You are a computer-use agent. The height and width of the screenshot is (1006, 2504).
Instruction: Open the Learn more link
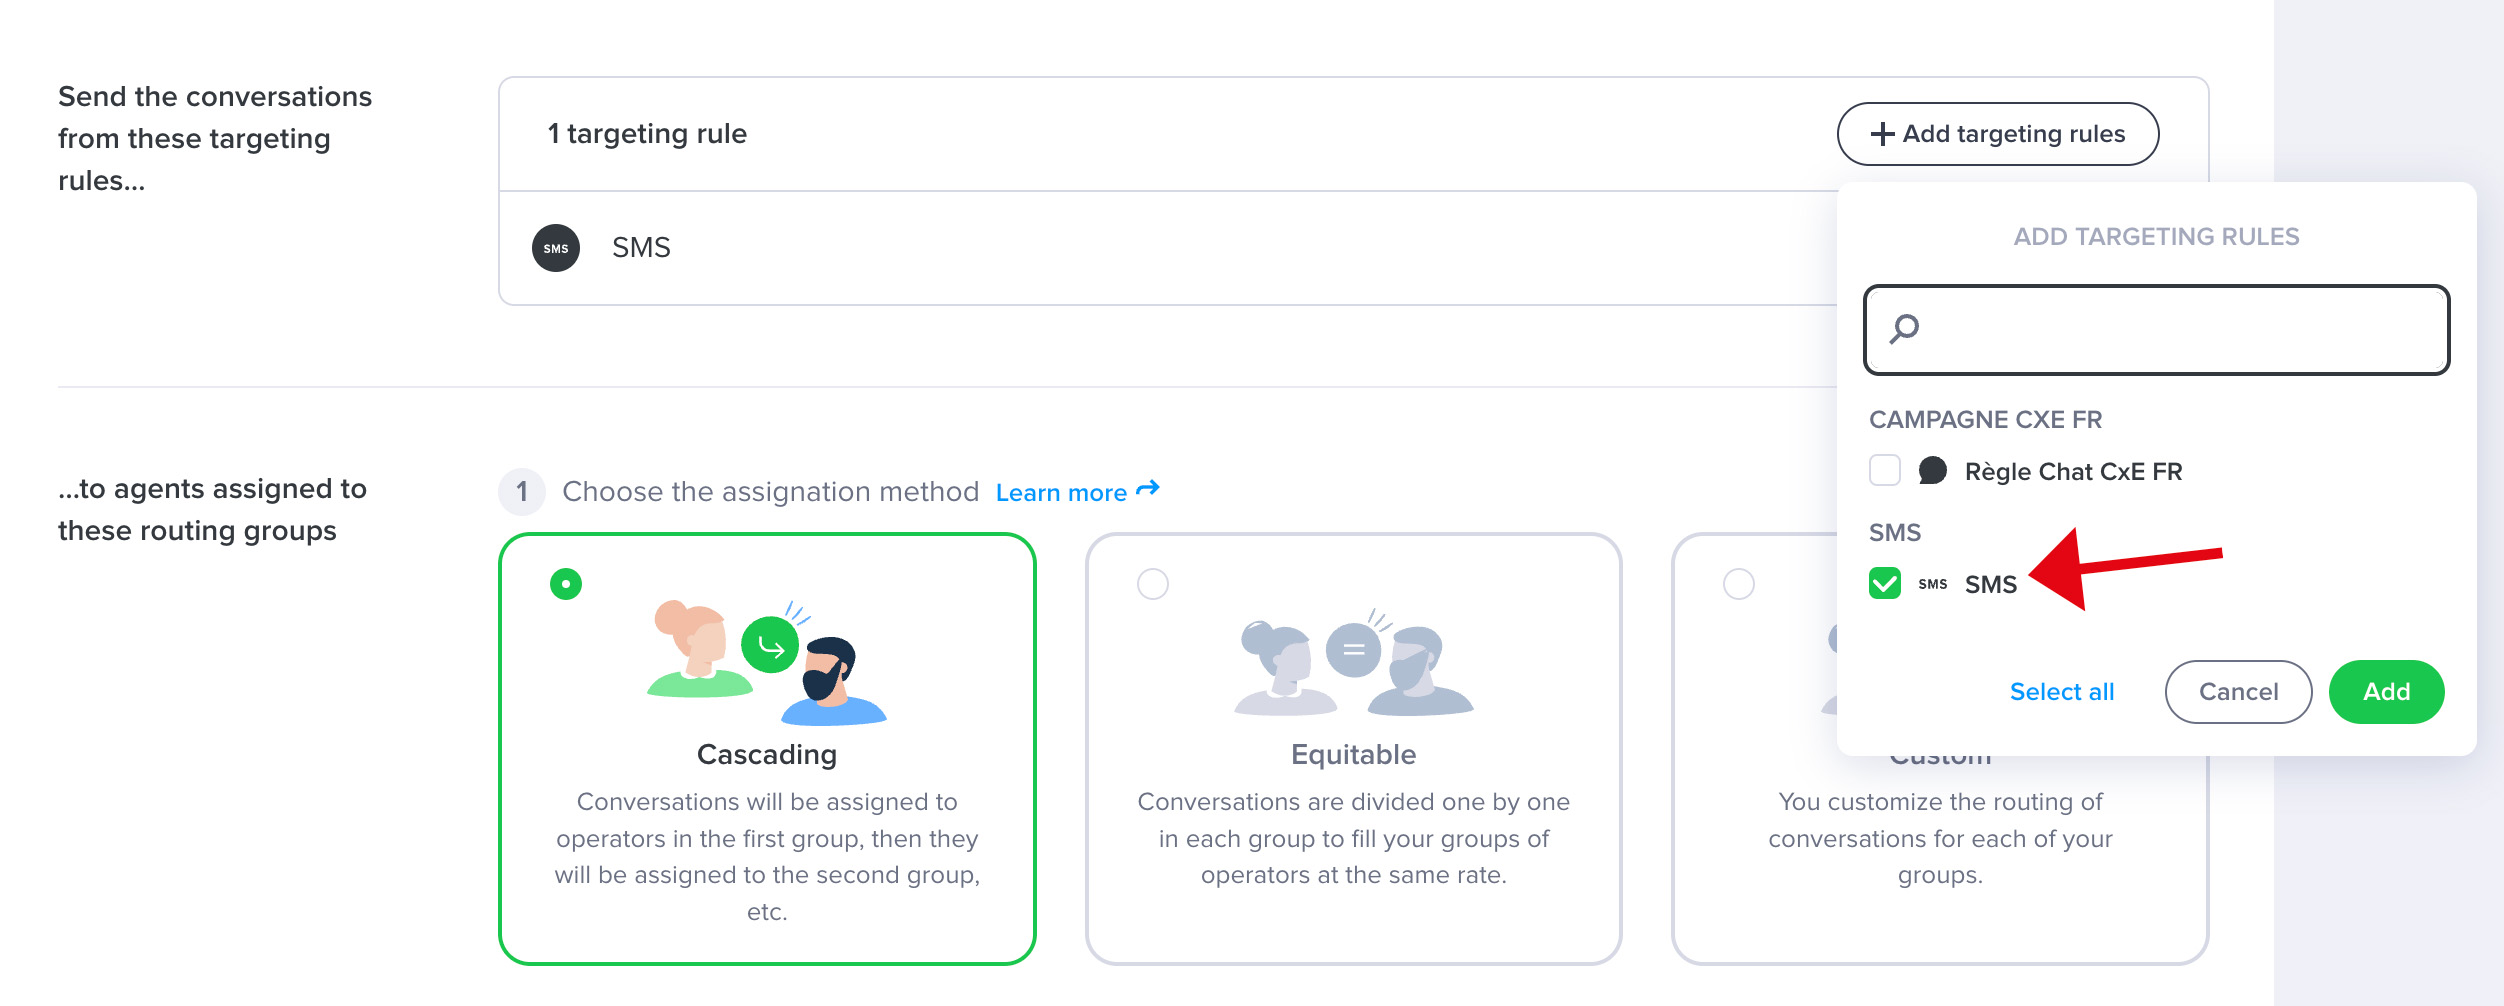1061,493
